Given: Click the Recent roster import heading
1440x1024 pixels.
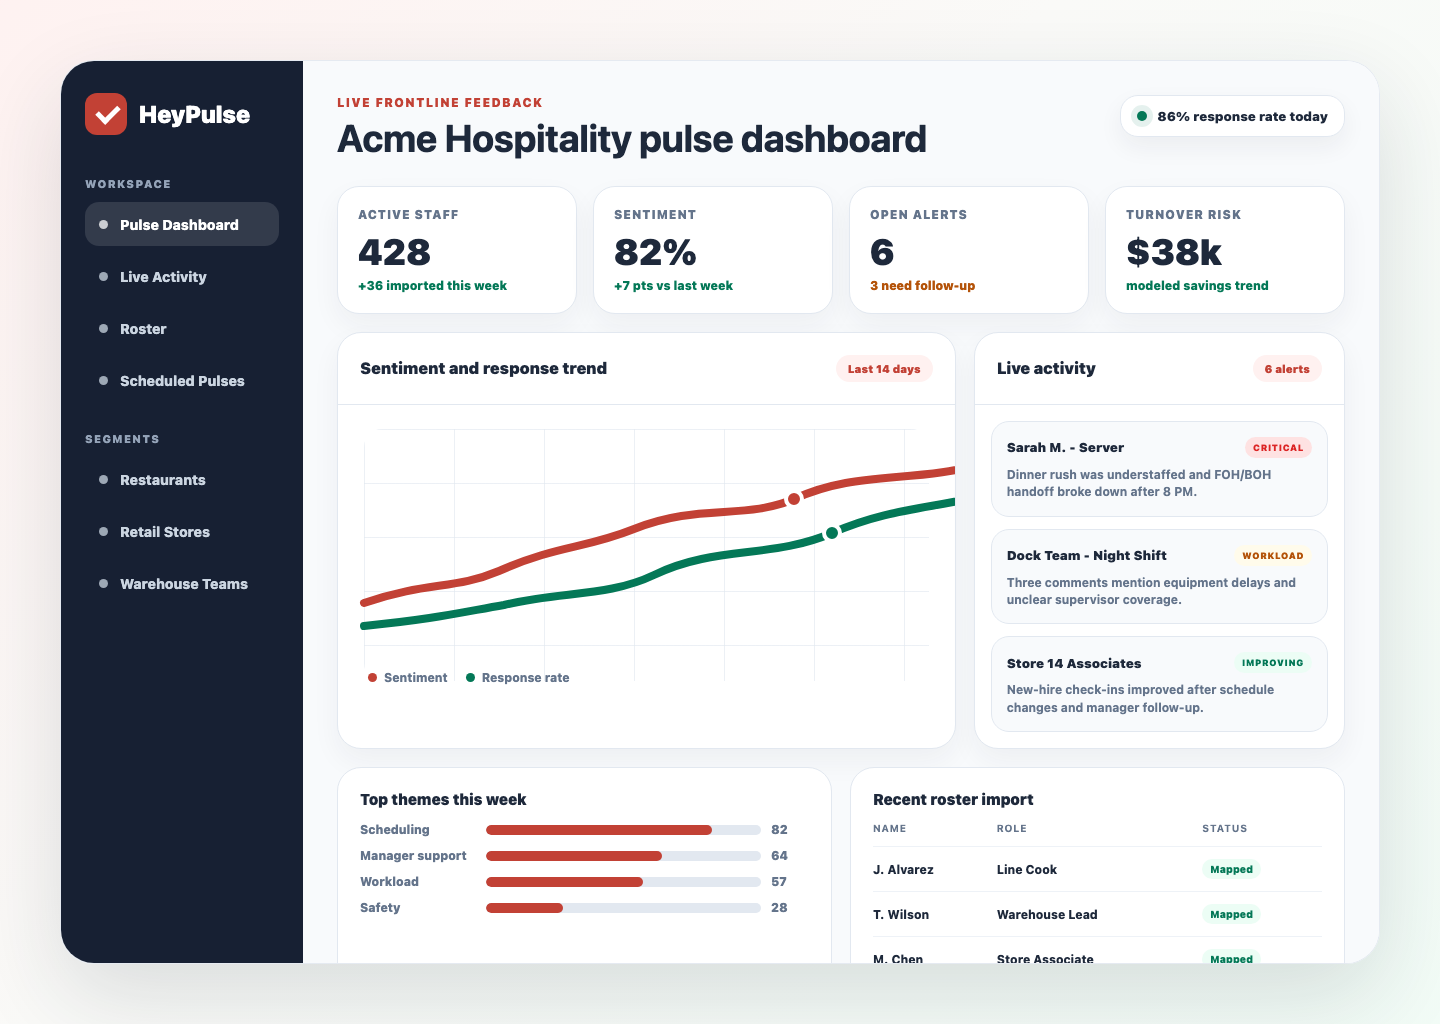Looking at the screenshot, I should pyautogui.click(x=953, y=800).
